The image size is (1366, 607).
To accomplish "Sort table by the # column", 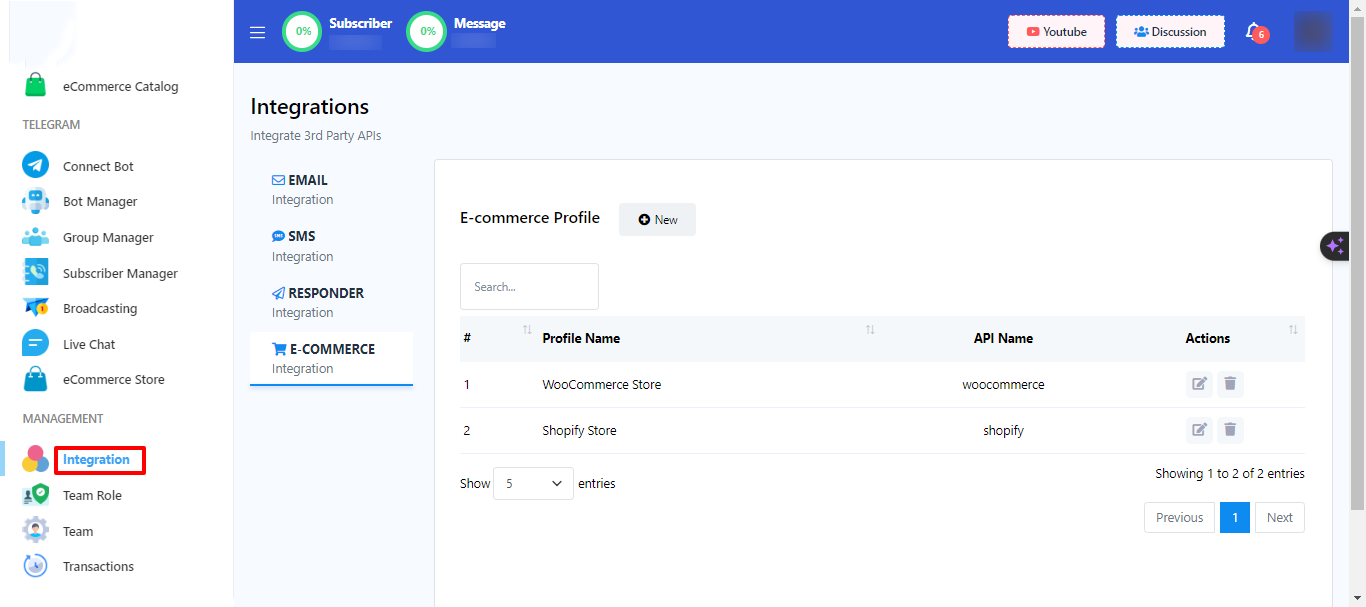I will pos(527,331).
